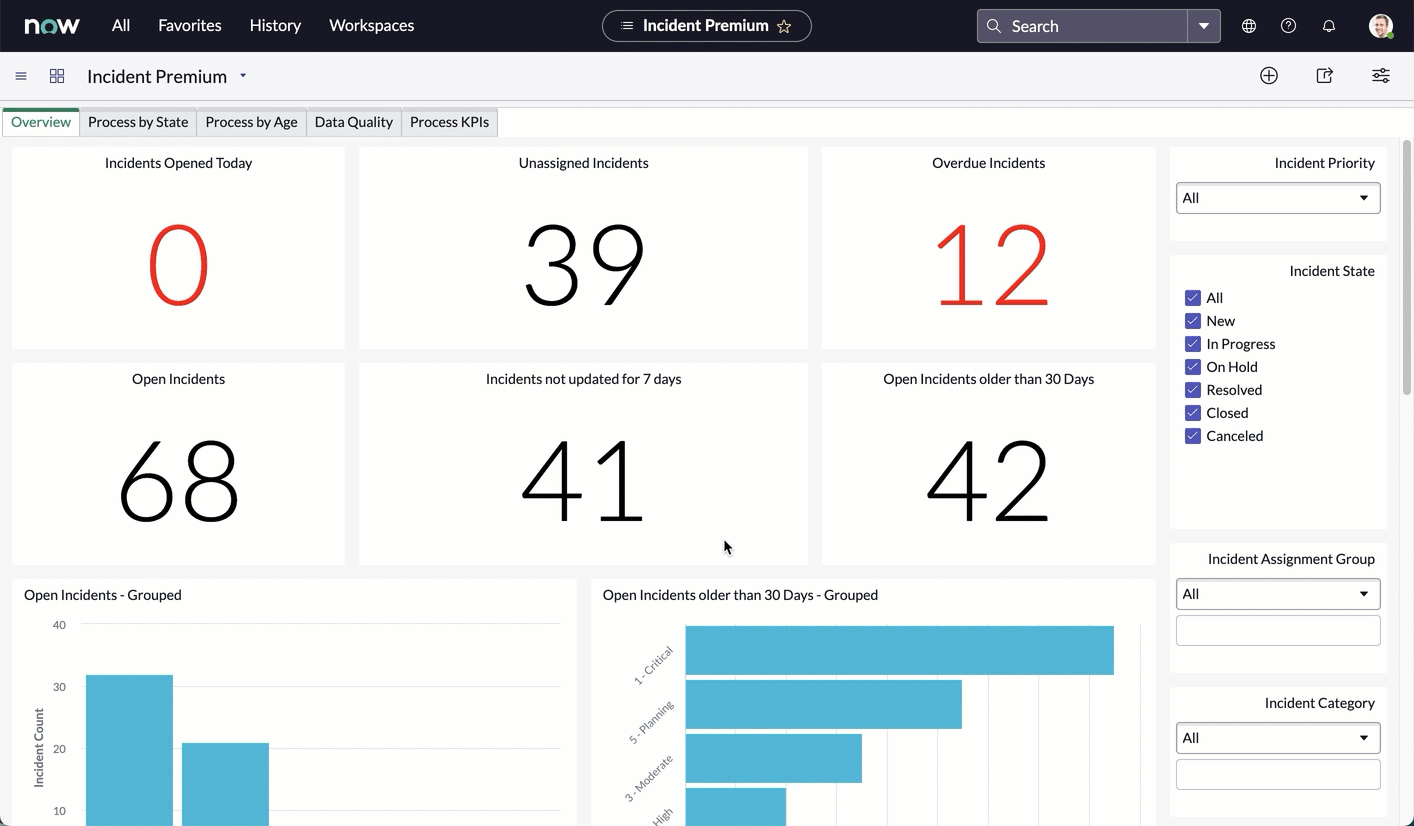Screen dimensions: 1414x826
Task: Click the 'Incident State' filter heading
Action: pyautogui.click(x=1332, y=271)
